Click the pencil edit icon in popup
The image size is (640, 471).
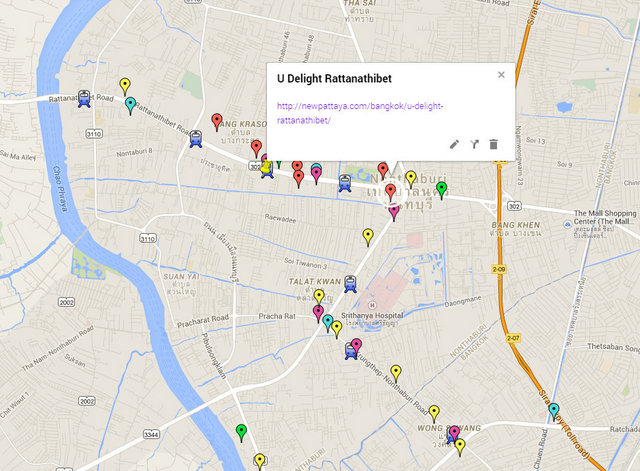click(454, 144)
